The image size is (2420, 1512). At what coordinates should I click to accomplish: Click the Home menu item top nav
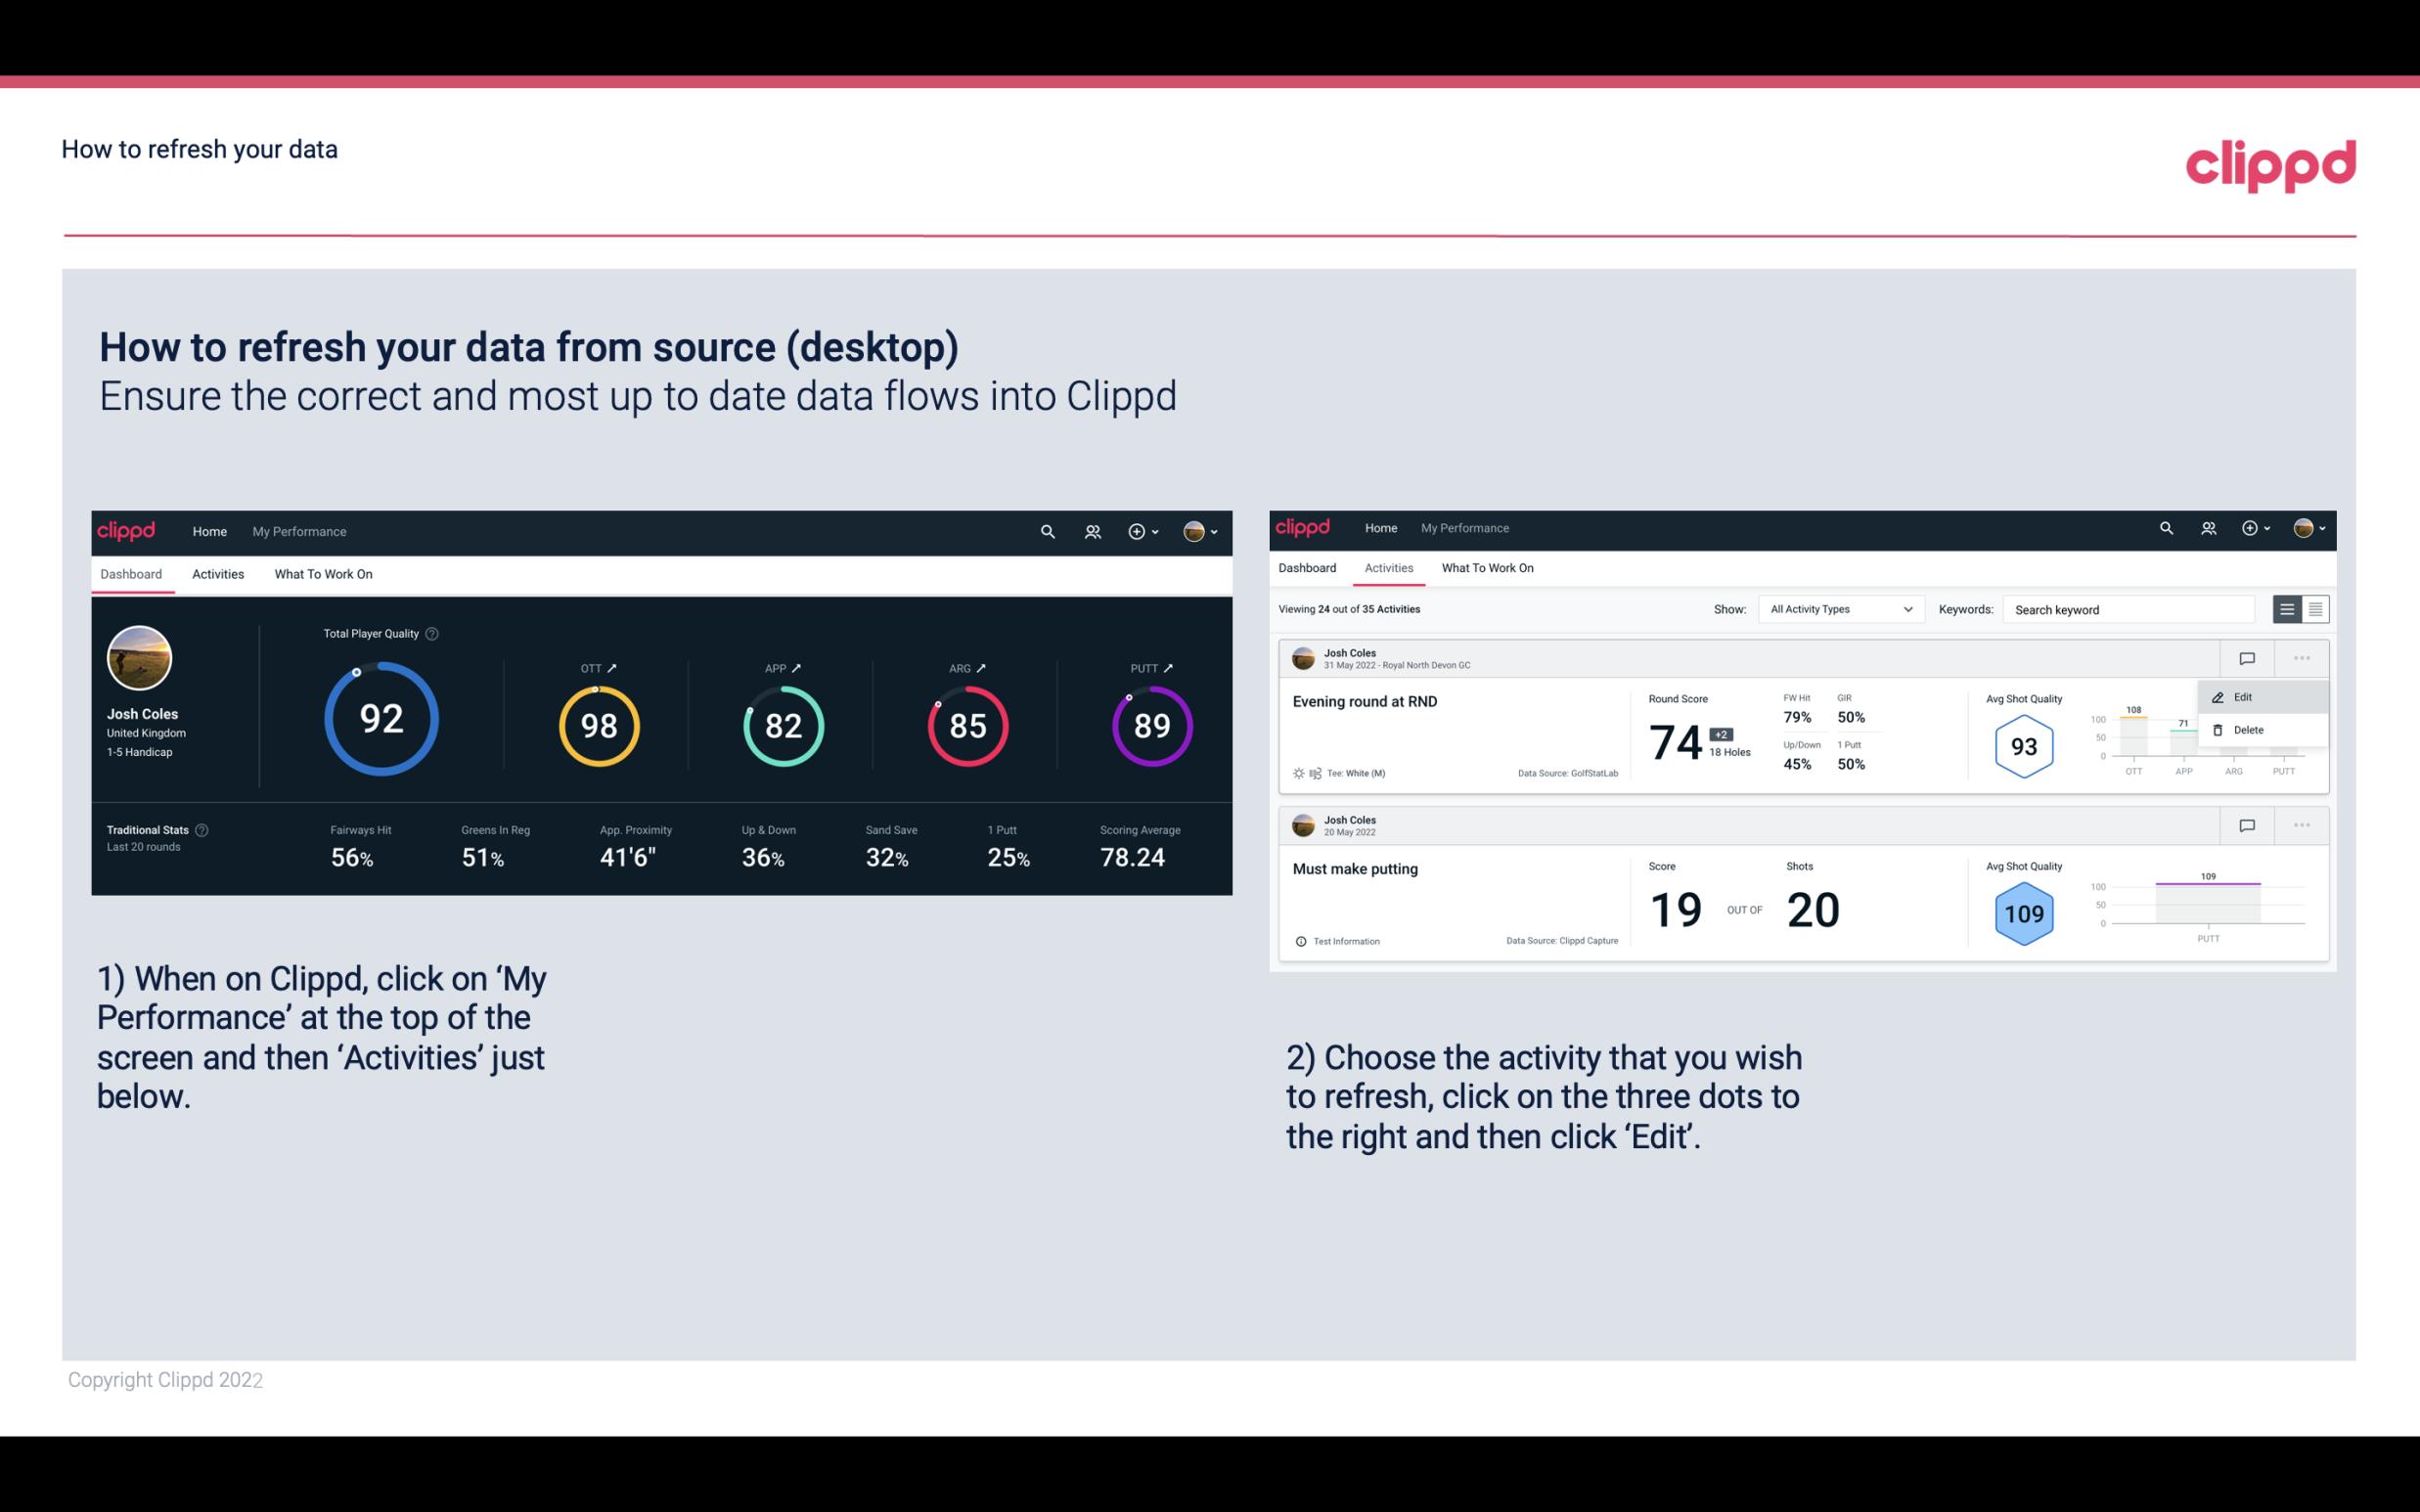point(207,529)
